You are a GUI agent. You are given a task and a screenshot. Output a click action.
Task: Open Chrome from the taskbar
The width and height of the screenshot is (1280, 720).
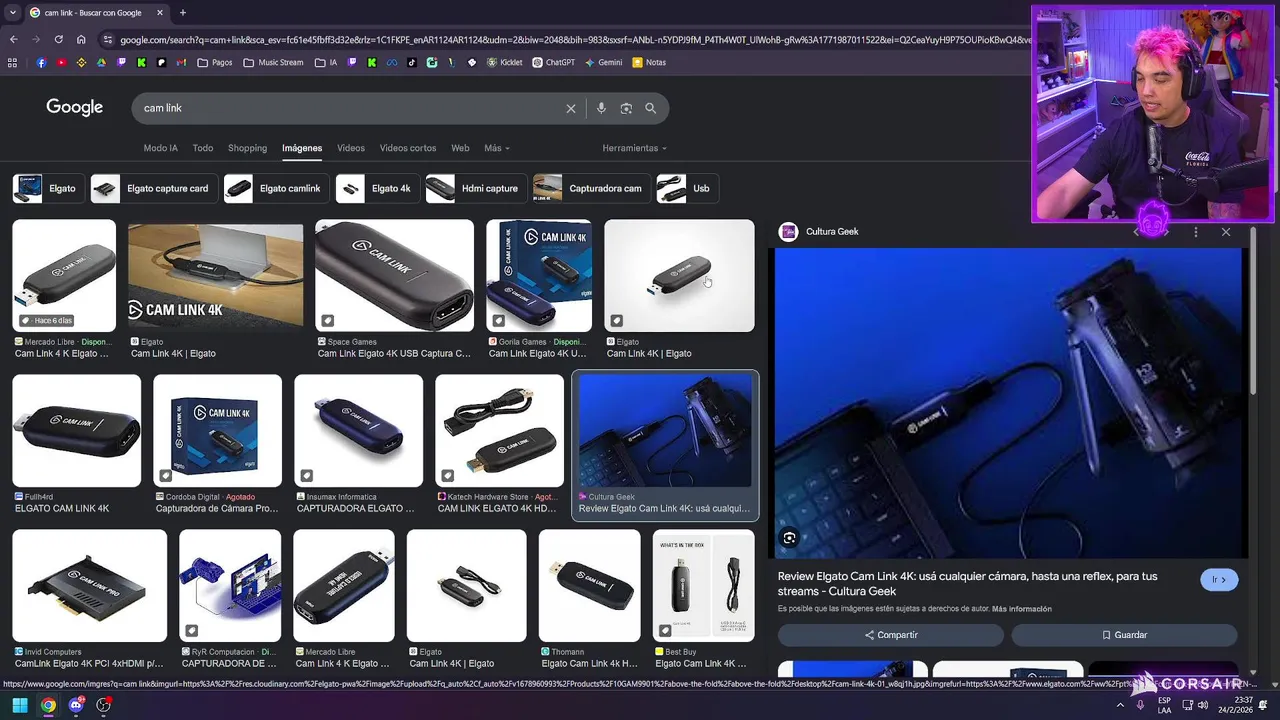48,705
